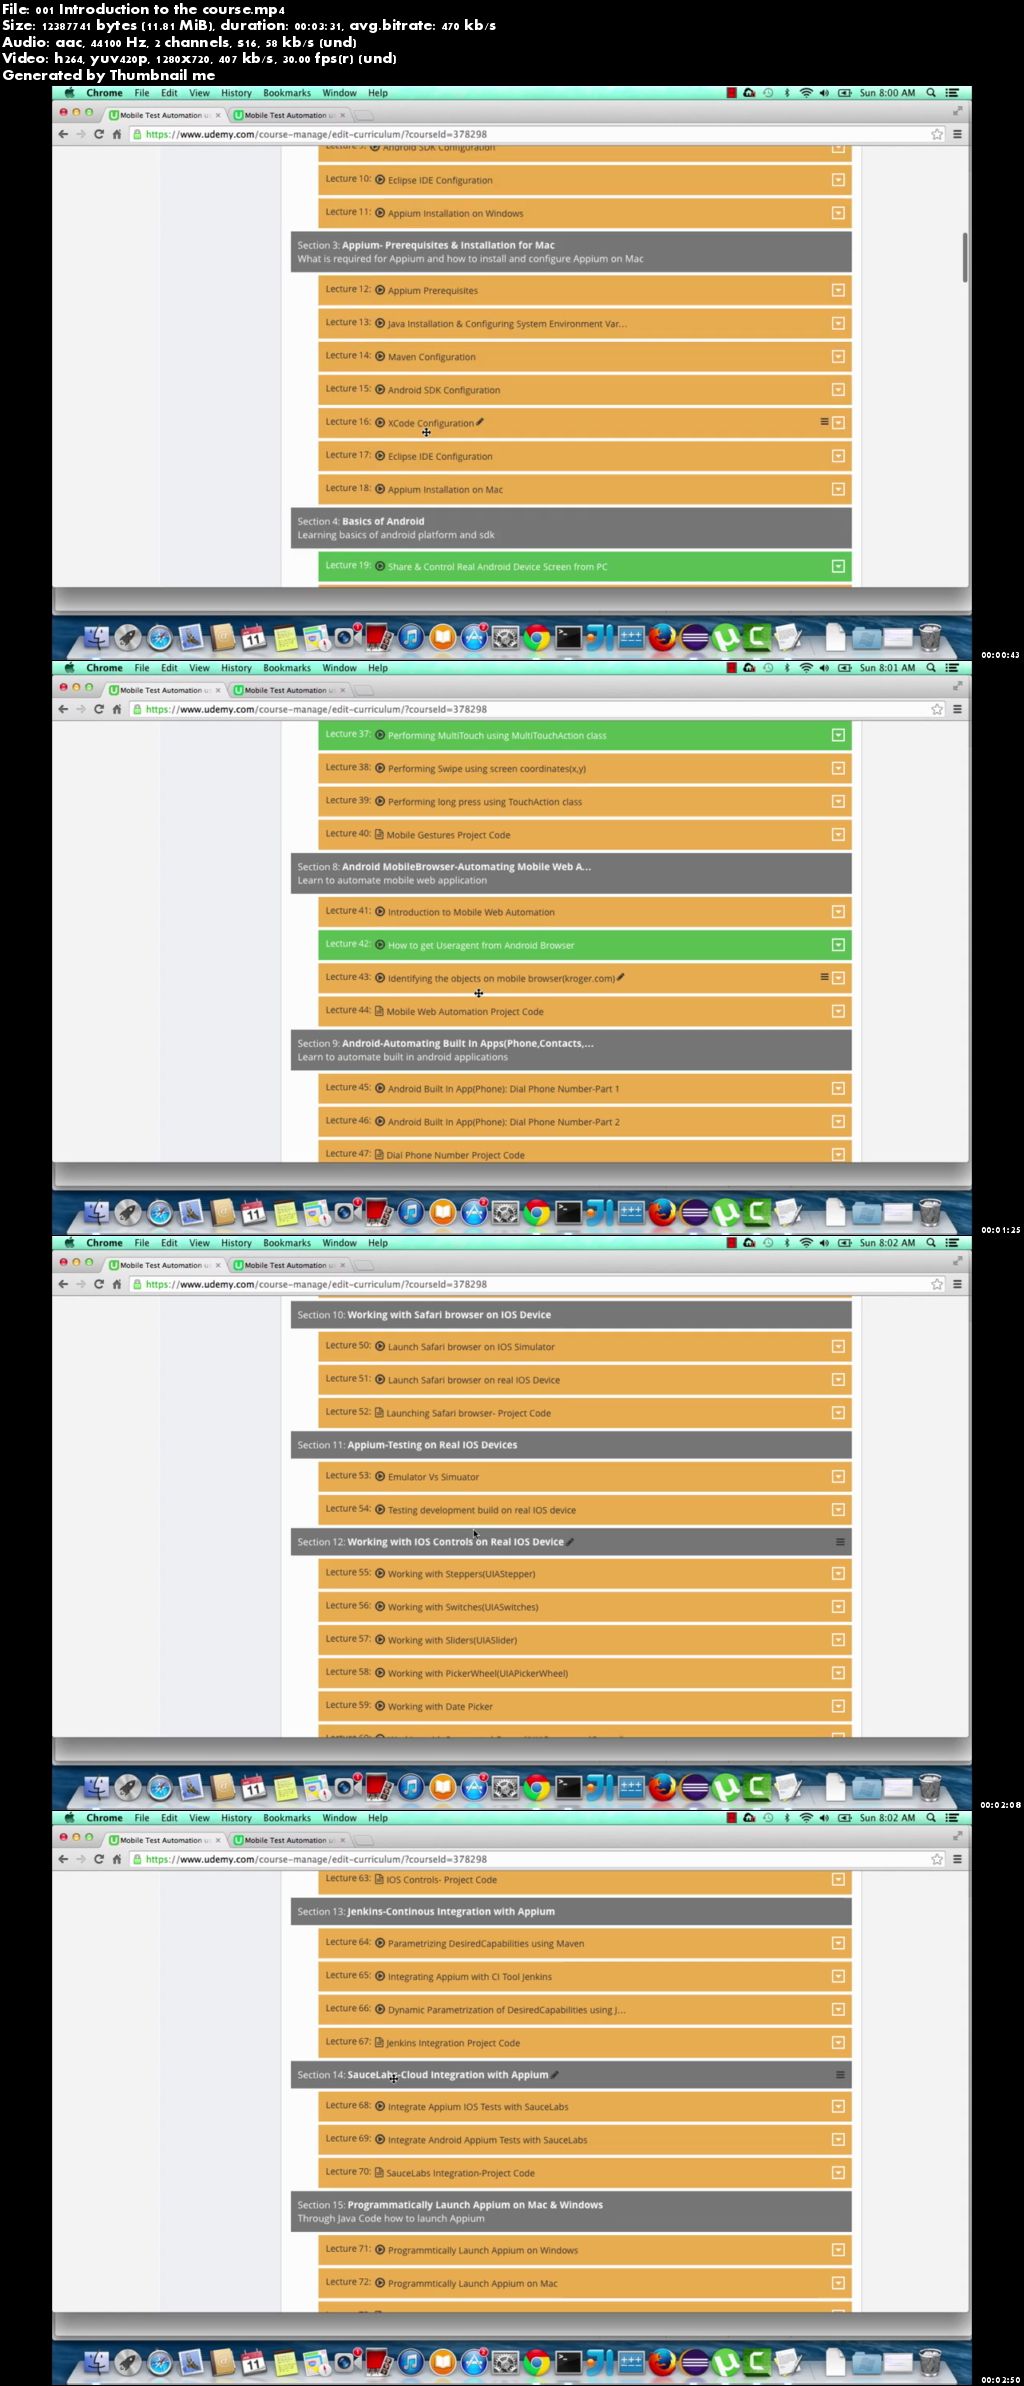Grab the reorder handle icon on Lecture 43
This screenshot has width=1024, height=2386.
point(824,977)
